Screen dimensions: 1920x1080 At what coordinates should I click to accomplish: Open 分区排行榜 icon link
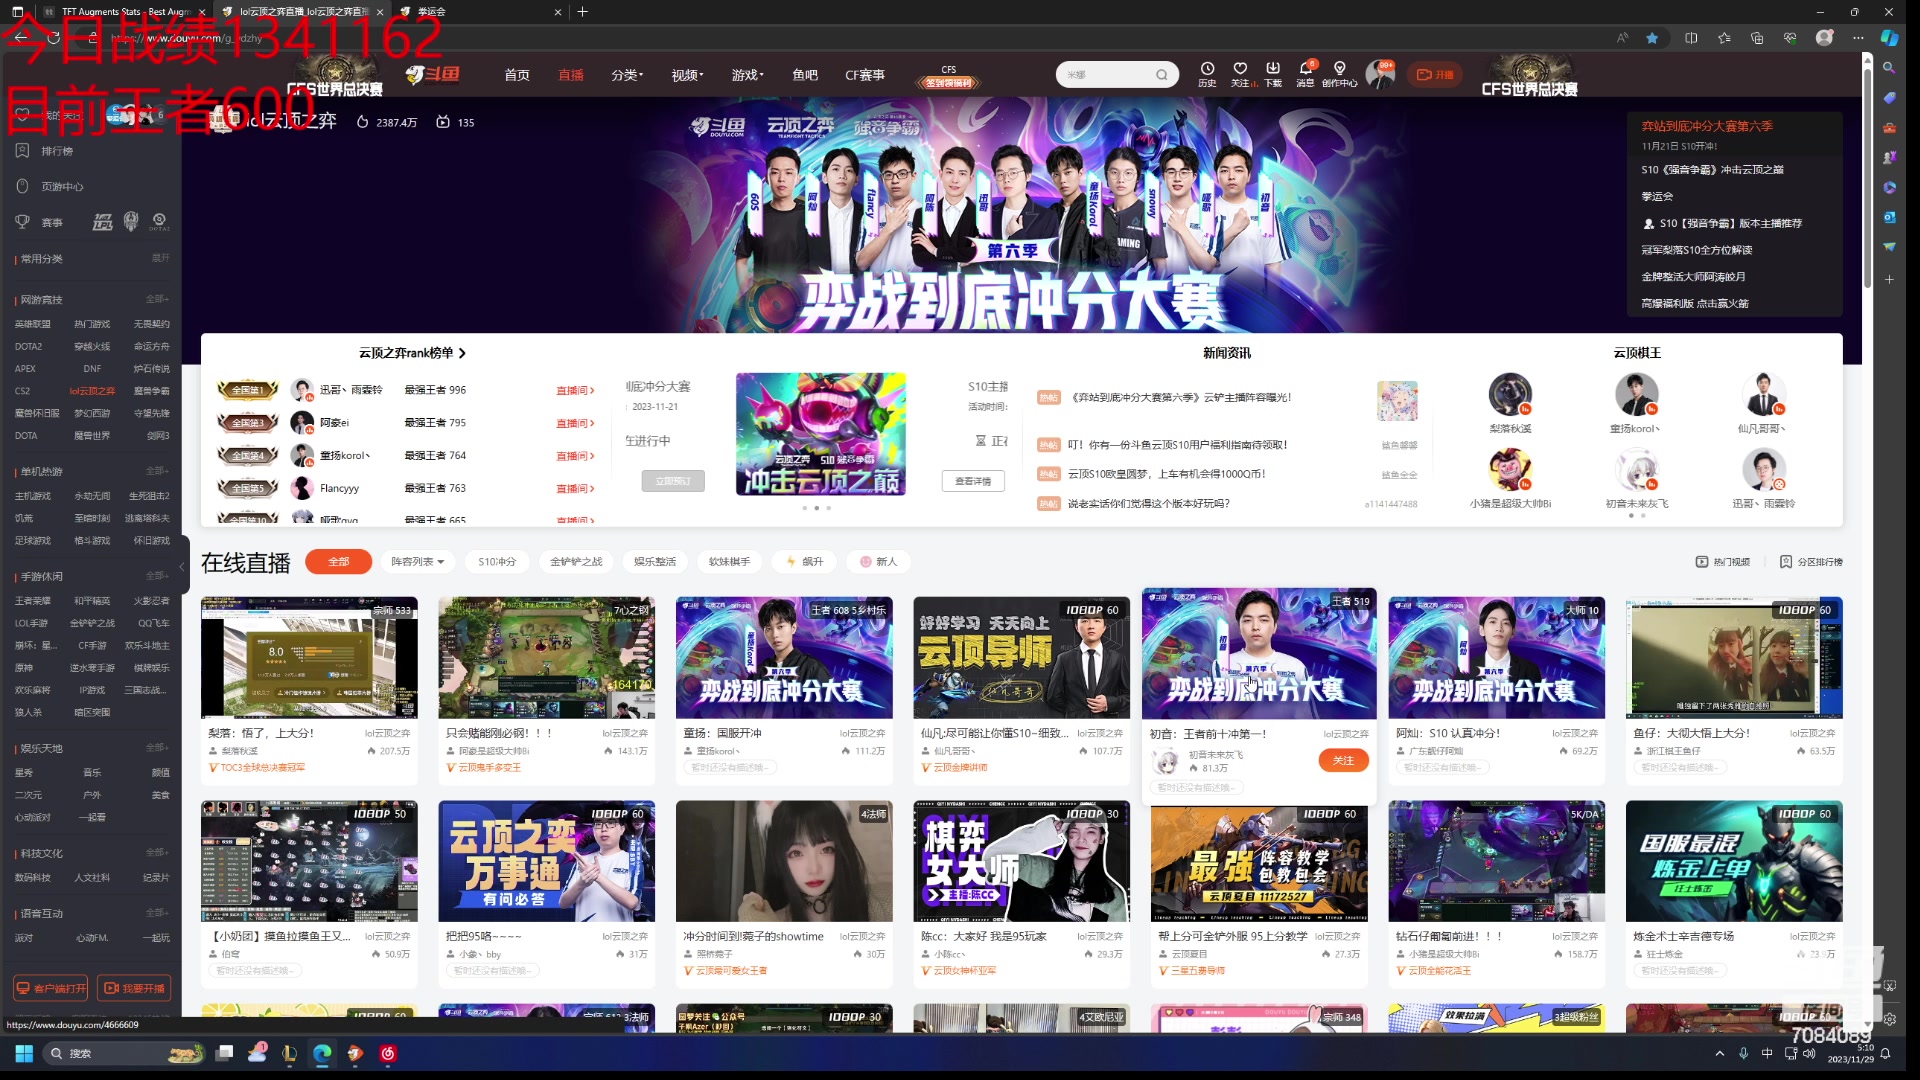[x=1786, y=562]
